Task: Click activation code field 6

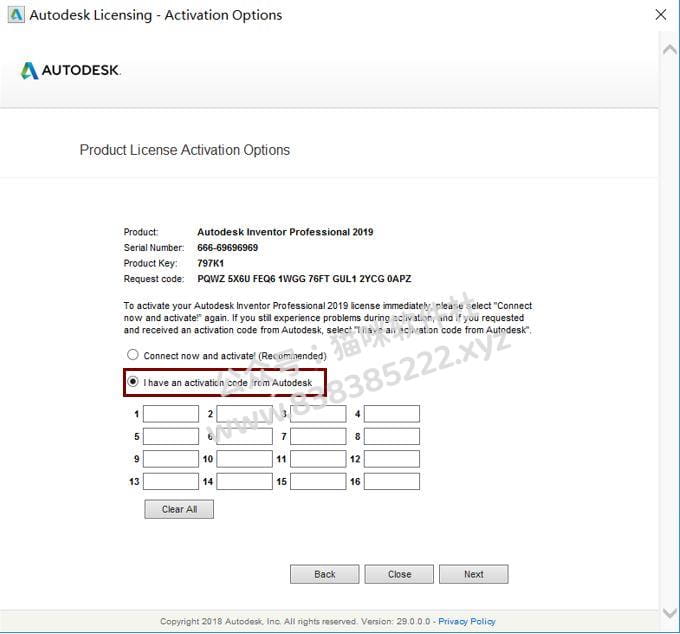Action: [245, 436]
